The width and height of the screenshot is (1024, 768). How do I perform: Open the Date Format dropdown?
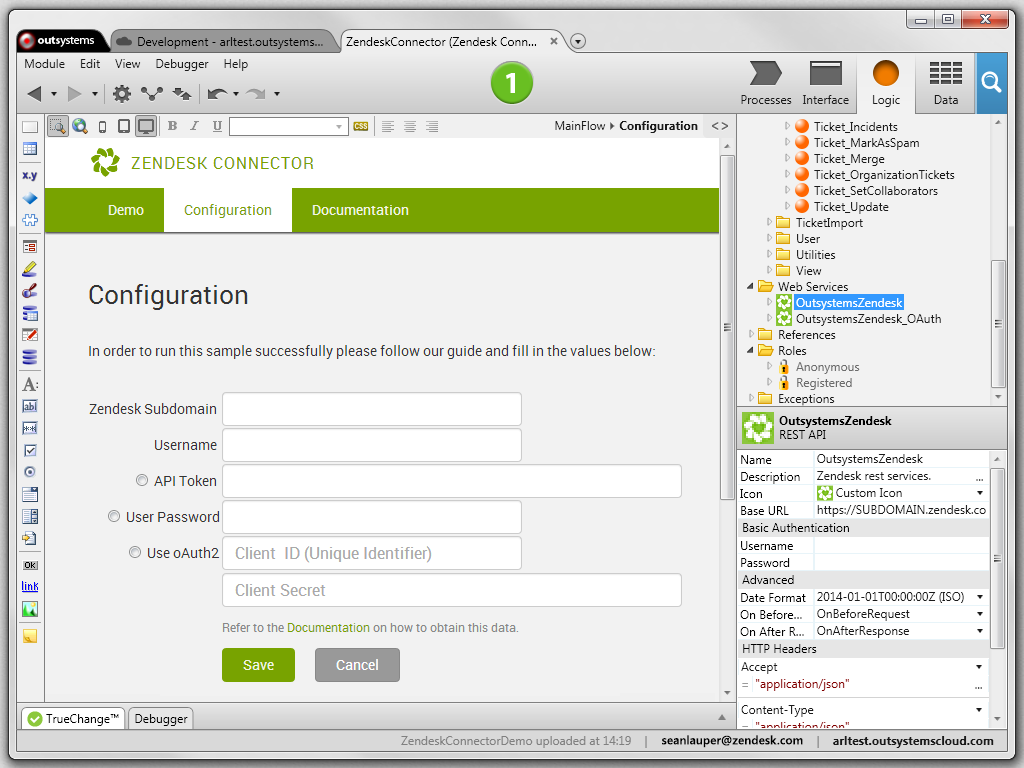pyautogui.click(x=980, y=597)
